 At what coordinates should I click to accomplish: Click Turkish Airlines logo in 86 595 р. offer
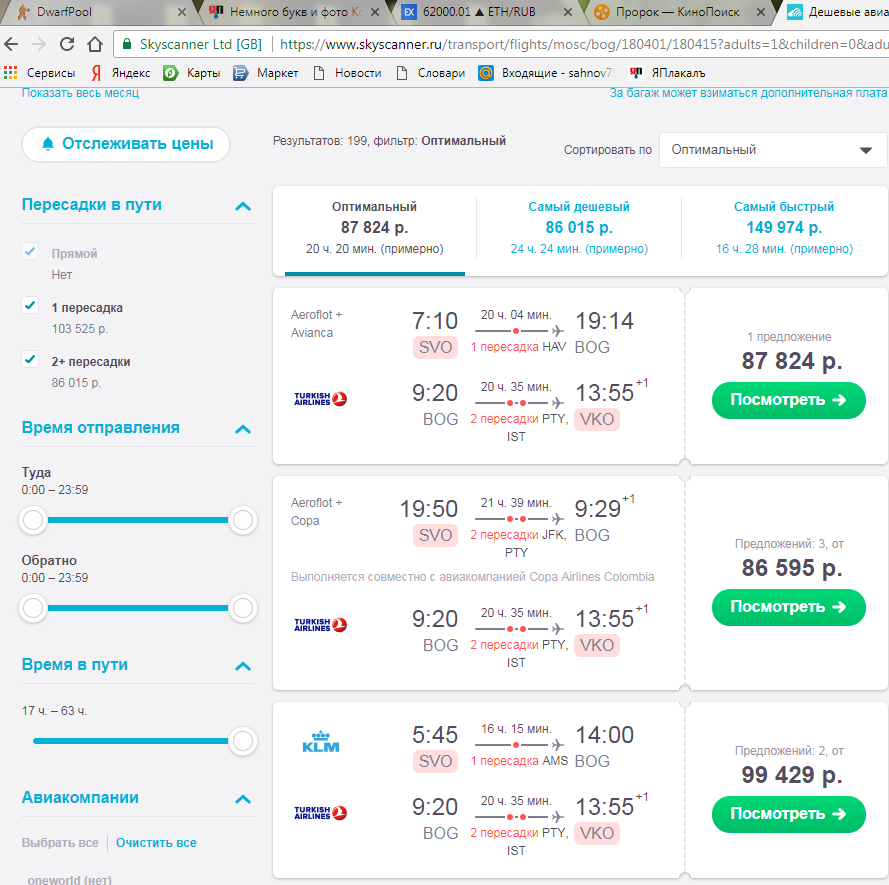click(x=320, y=625)
